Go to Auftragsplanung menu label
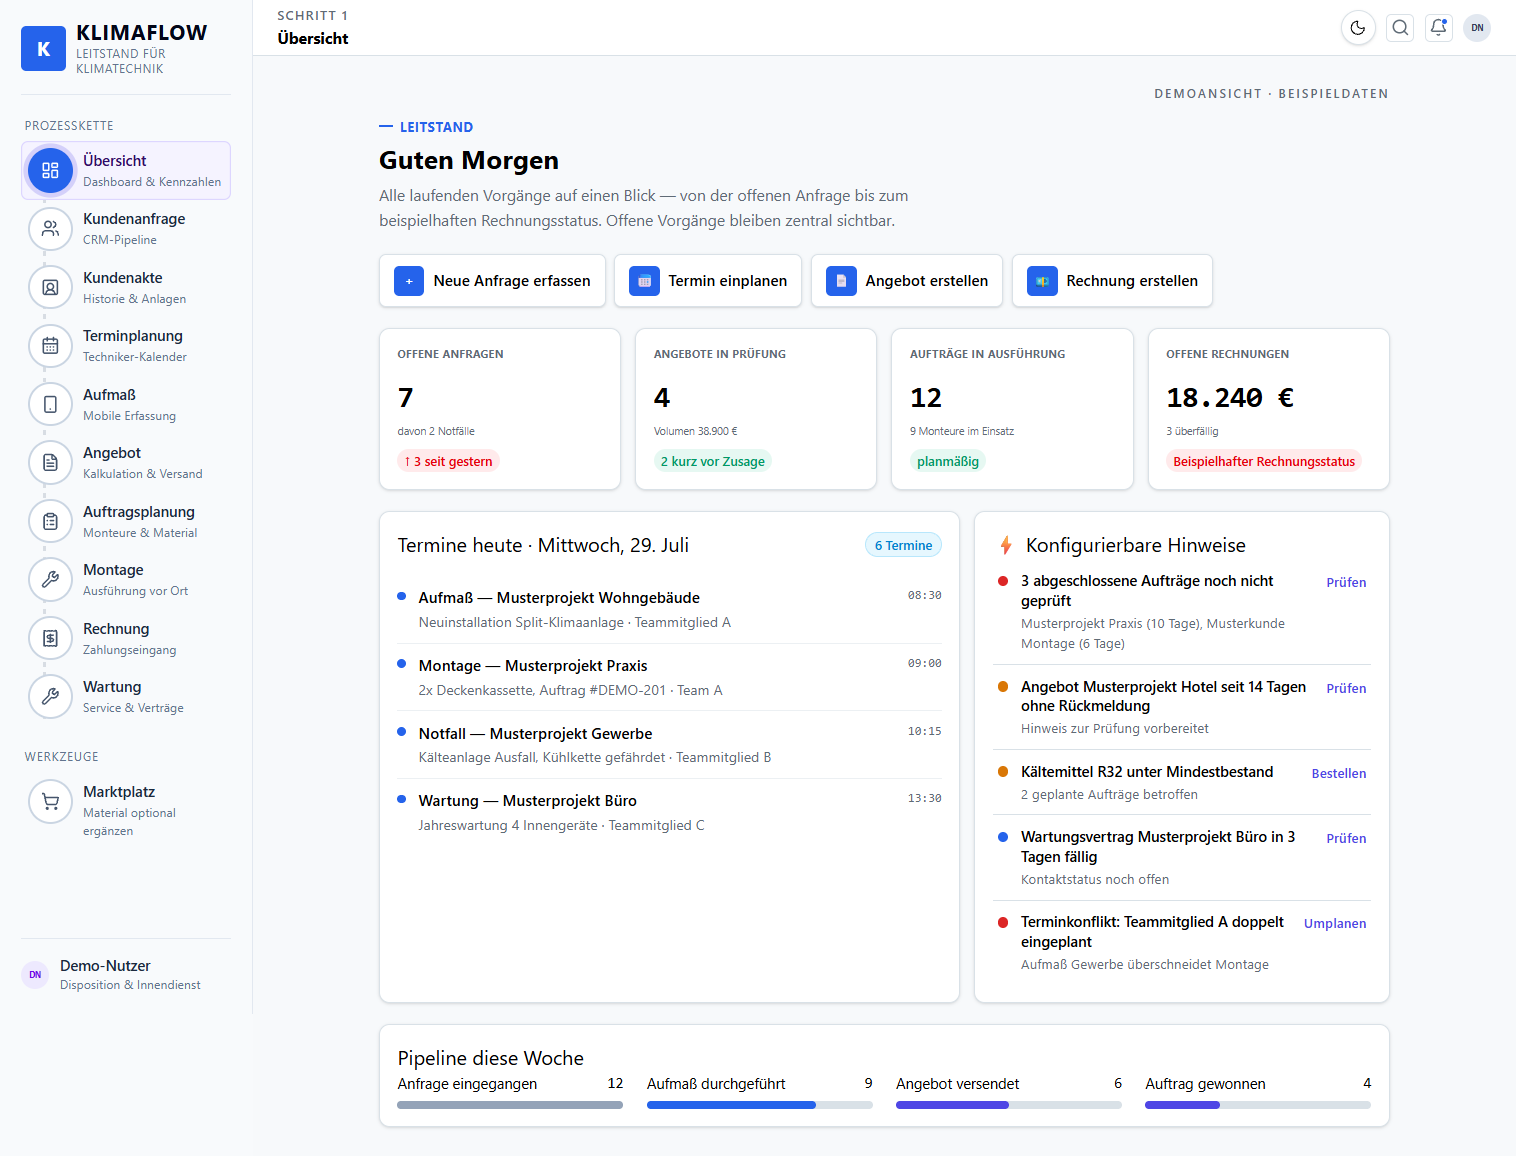 pos(139,512)
